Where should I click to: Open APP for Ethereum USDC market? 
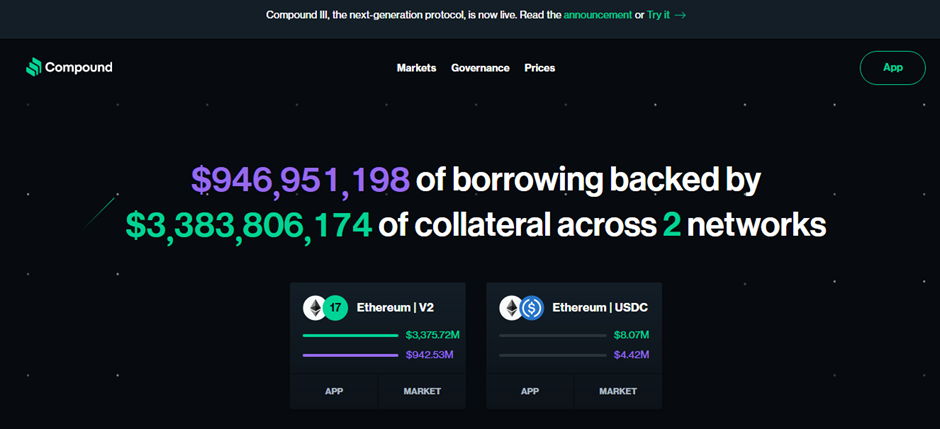click(x=530, y=391)
